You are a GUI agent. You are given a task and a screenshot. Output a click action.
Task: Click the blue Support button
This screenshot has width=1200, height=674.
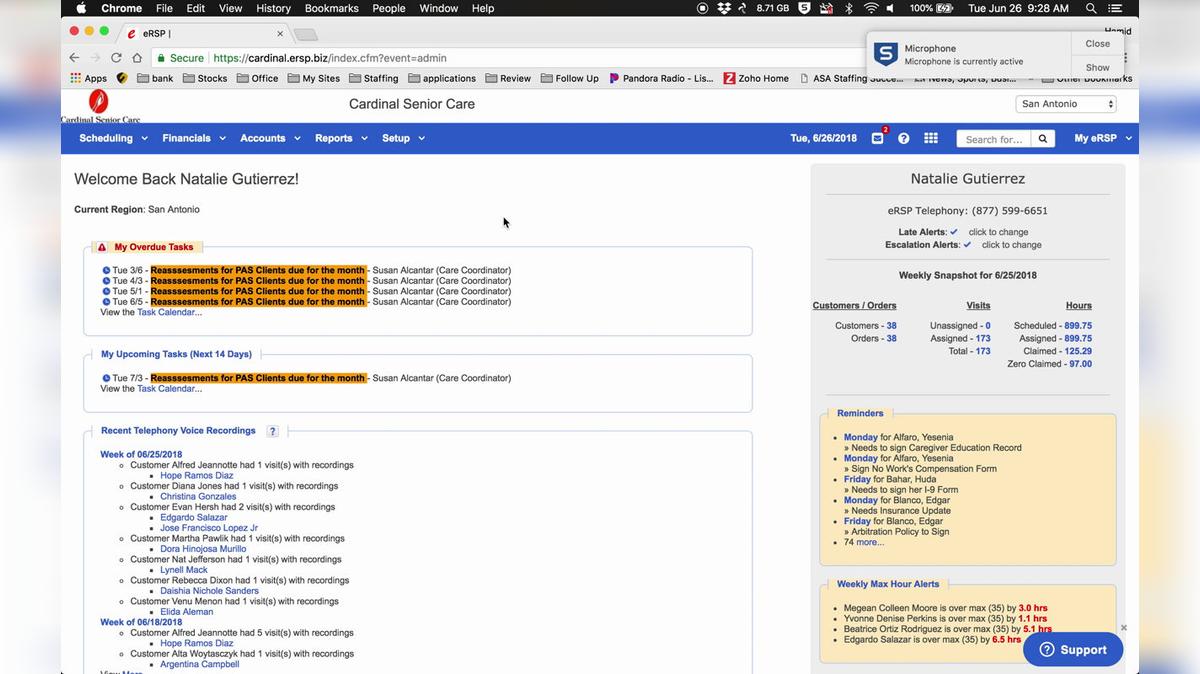pyautogui.click(x=1072, y=649)
